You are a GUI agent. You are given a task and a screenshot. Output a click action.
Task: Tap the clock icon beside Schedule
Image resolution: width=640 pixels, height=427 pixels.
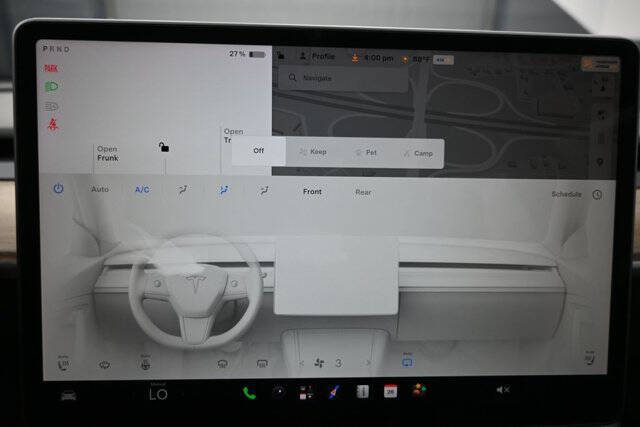pos(597,195)
